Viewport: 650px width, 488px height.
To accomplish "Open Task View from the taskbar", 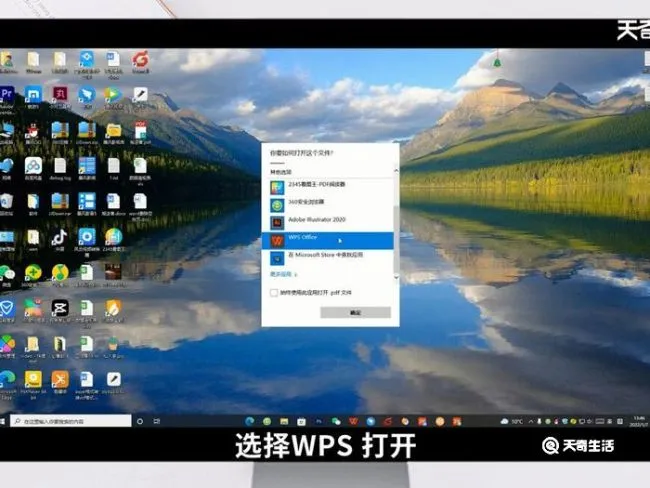I will click(157, 421).
